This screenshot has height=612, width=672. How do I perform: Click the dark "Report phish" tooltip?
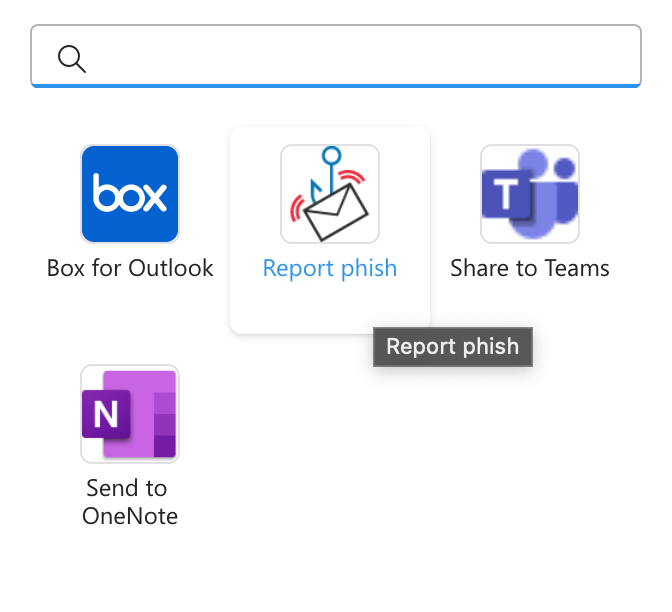[x=453, y=347]
